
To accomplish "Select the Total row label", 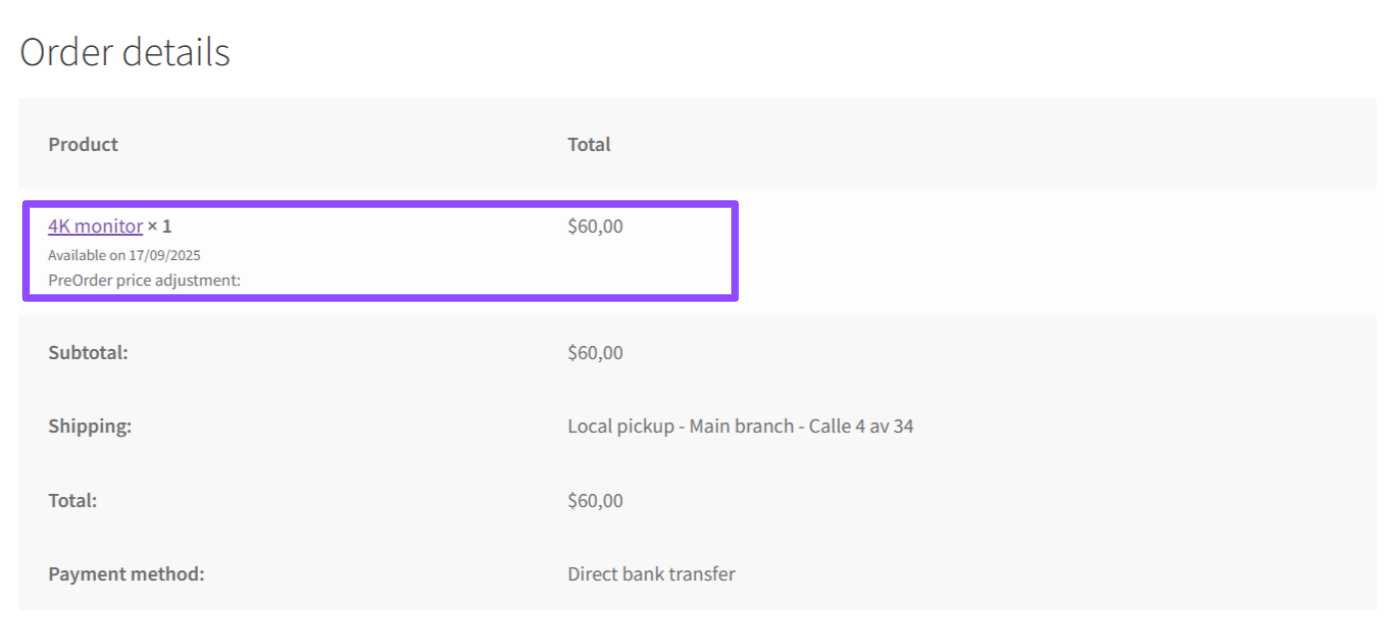I will [68, 500].
